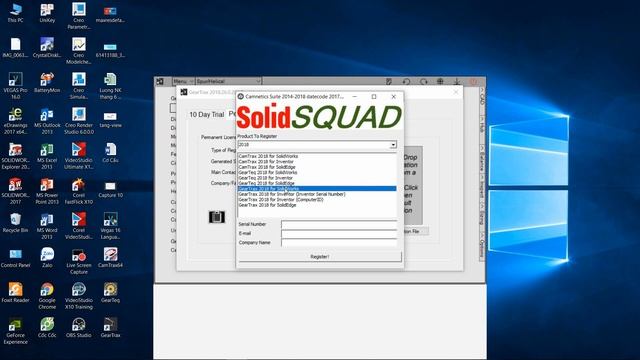Open OBS Studio desktop shortcut
640x360 pixels.
[x=79, y=328]
